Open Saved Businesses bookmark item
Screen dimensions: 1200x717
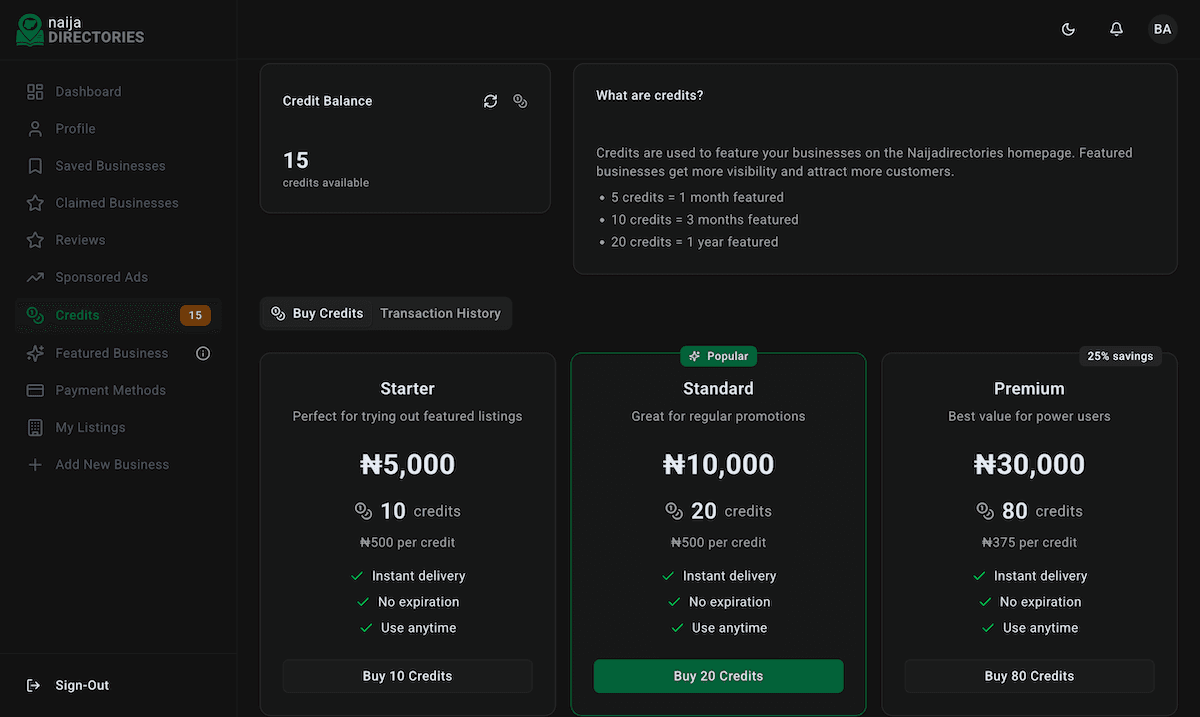click(110, 166)
